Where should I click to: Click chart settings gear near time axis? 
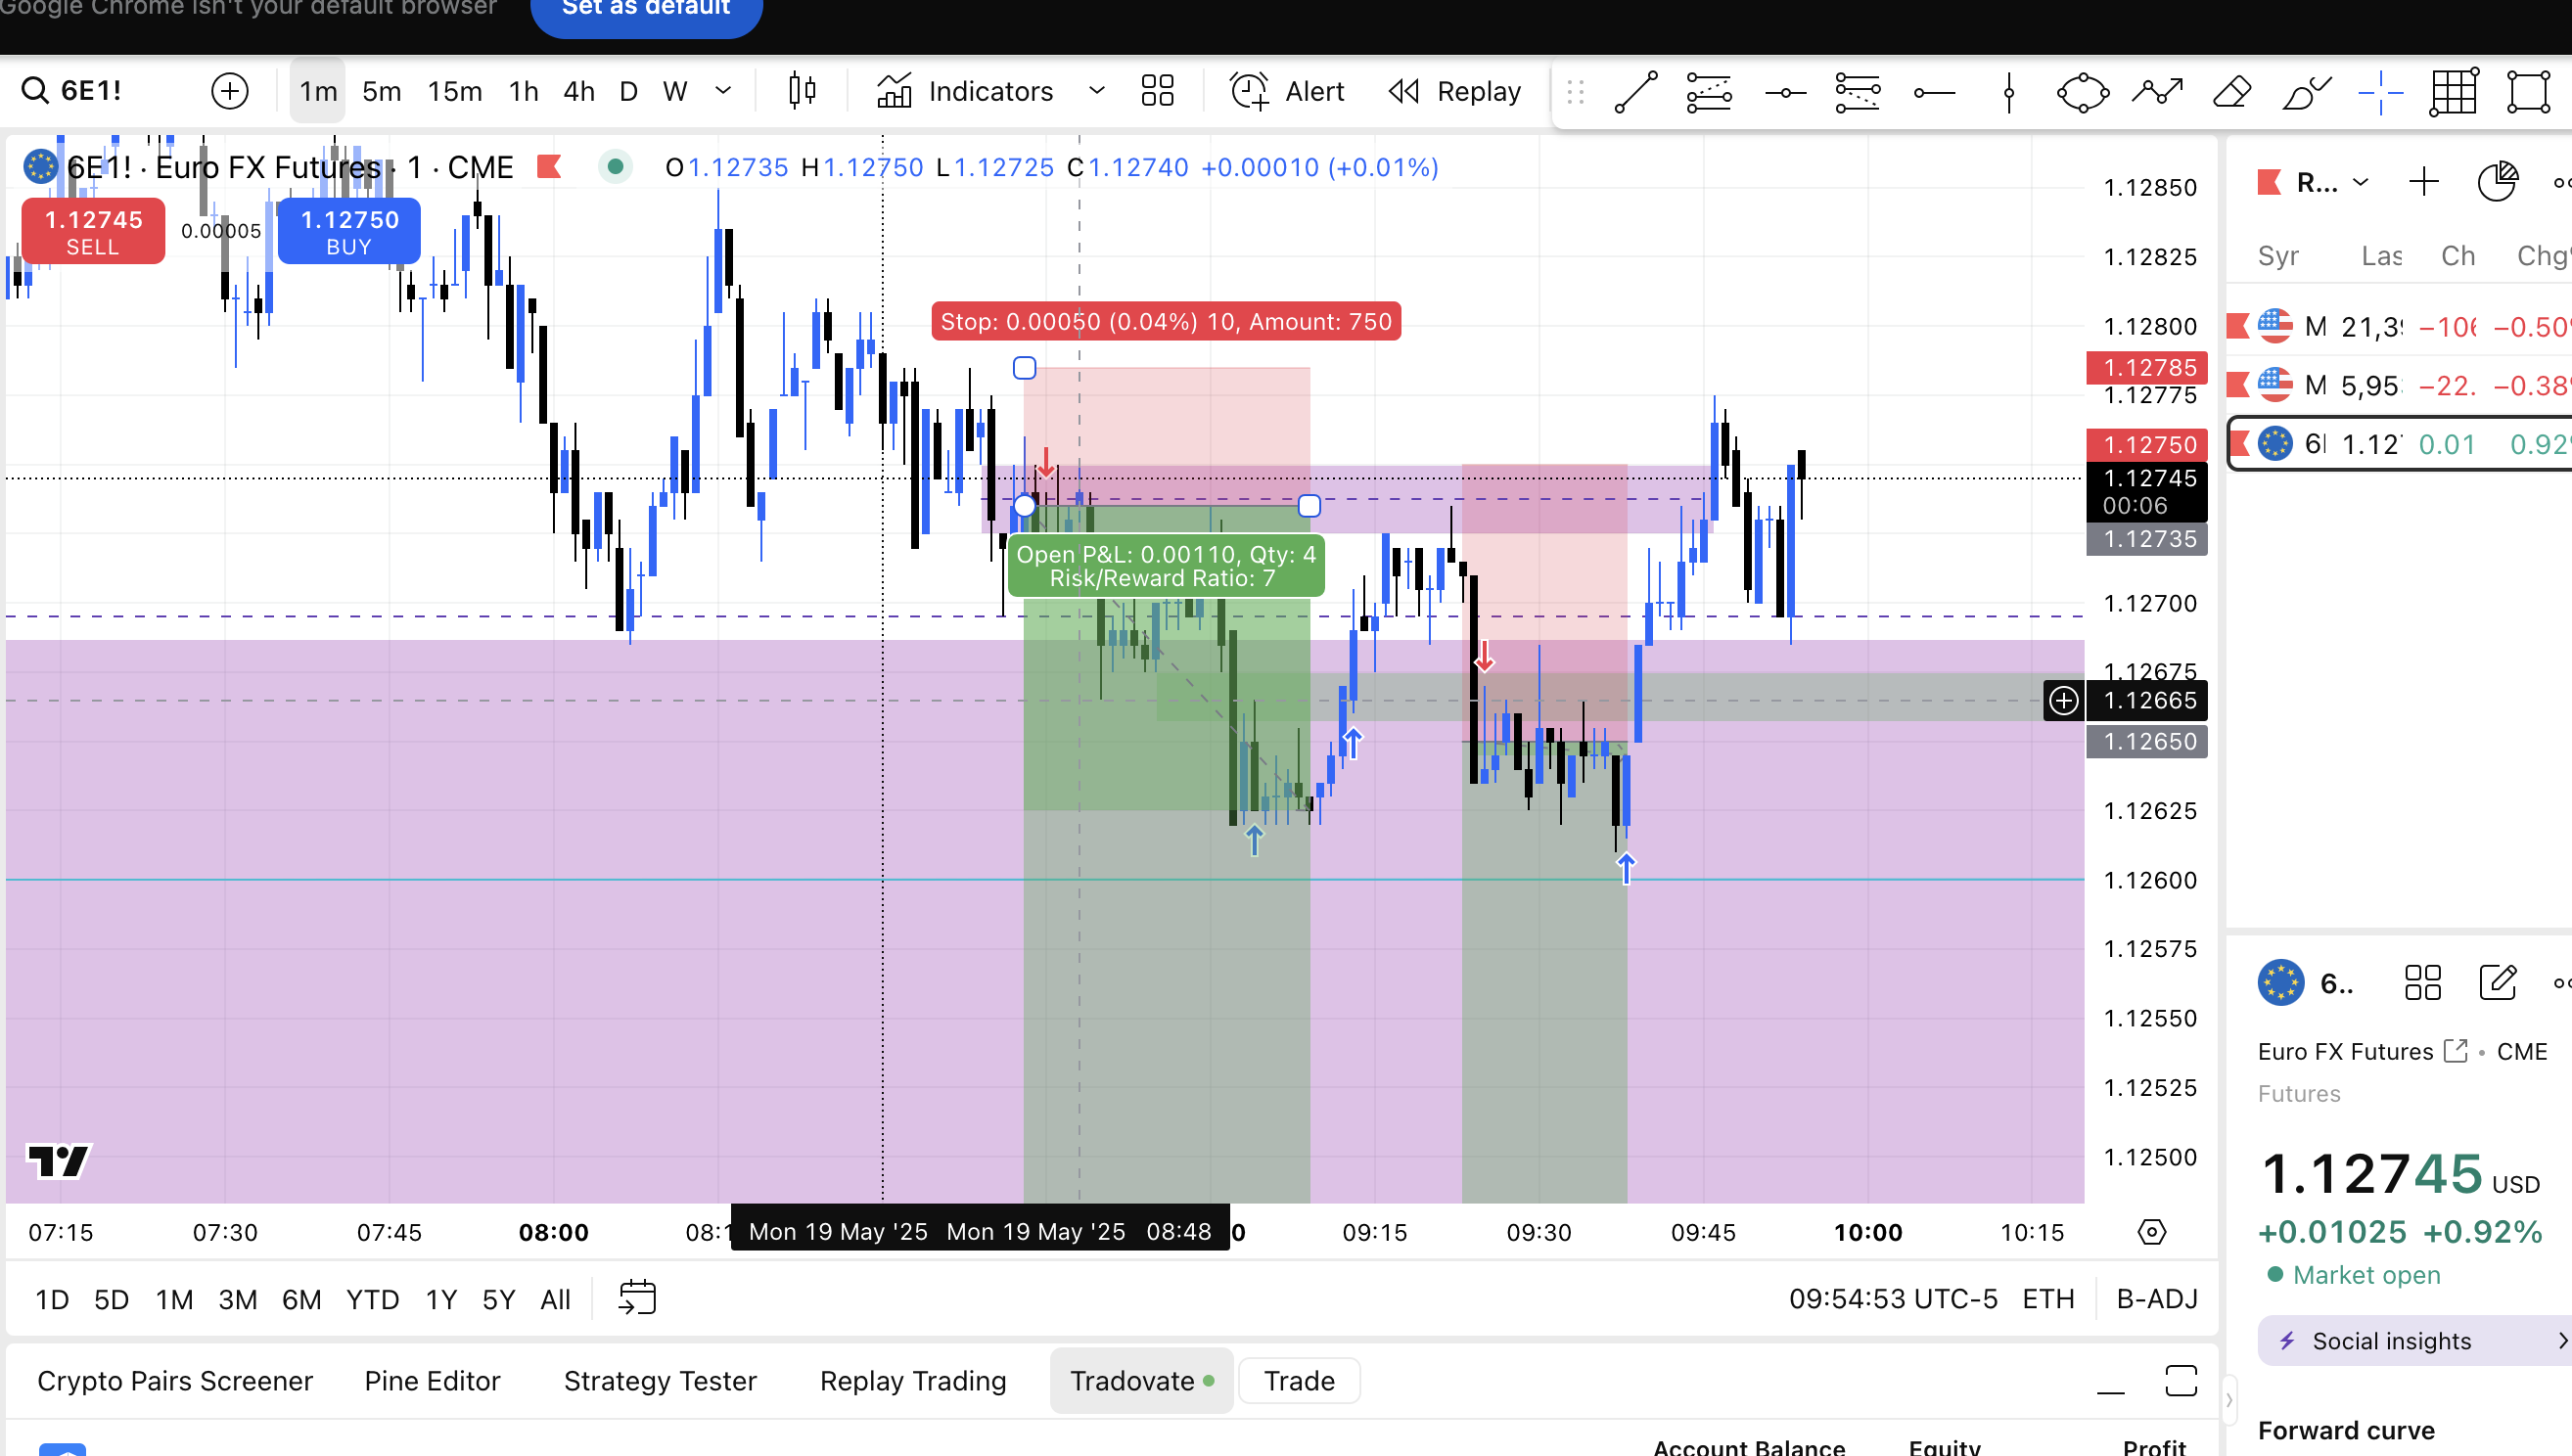point(2151,1232)
